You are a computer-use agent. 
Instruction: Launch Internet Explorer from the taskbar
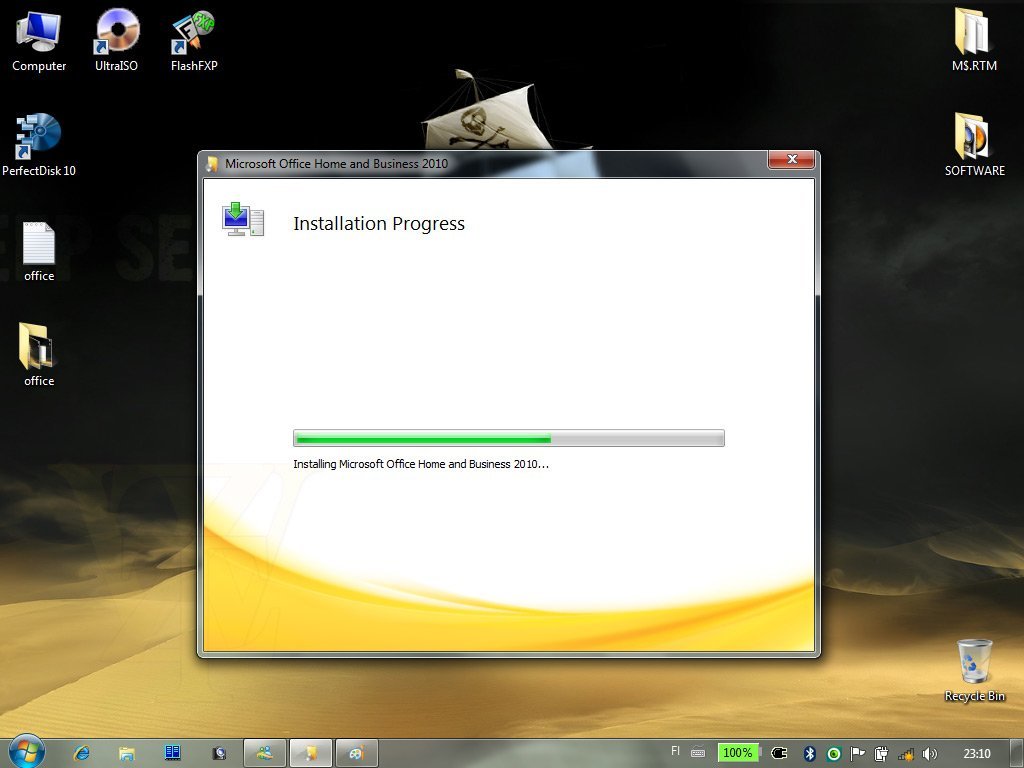coord(82,753)
